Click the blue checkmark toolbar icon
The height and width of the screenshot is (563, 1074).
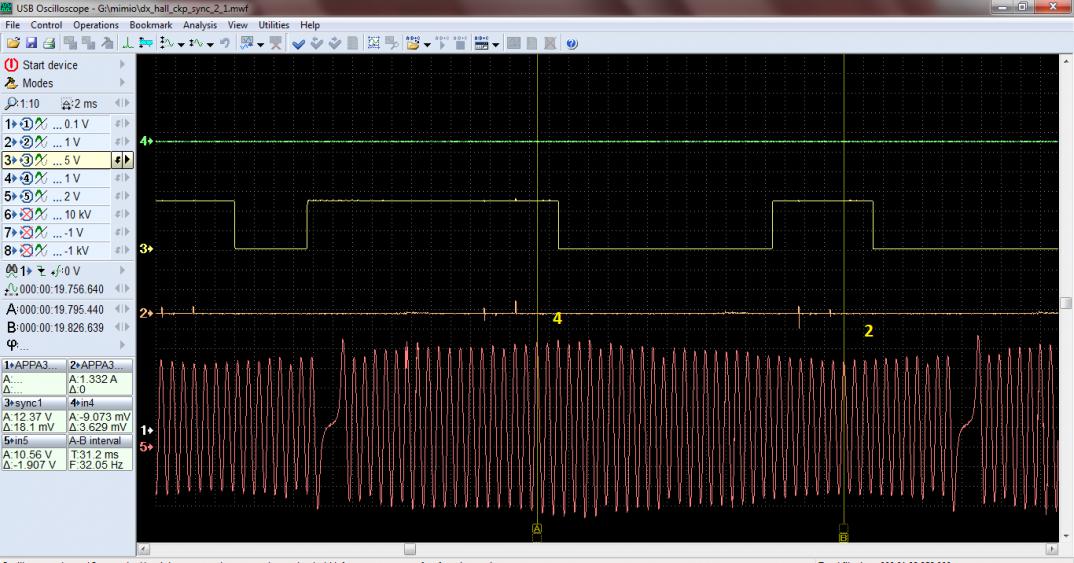(x=299, y=44)
